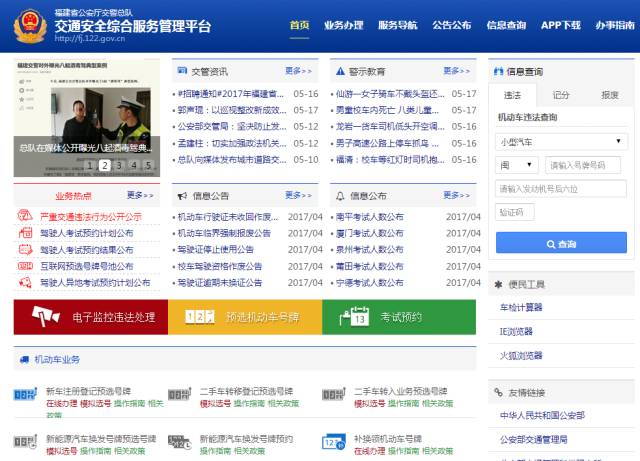Click the camera icon on 电子监控违法处理 banner
This screenshot has width=640, height=461.
pyautogui.click(x=46, y=316)
